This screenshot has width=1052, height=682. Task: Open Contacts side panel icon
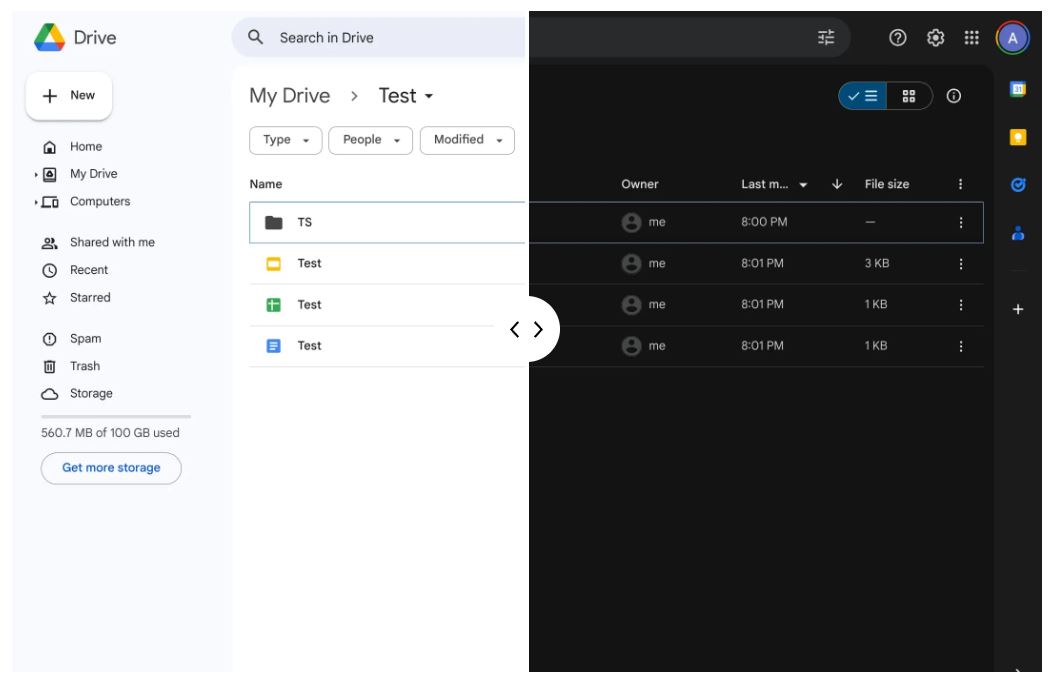click(1018, 233)
